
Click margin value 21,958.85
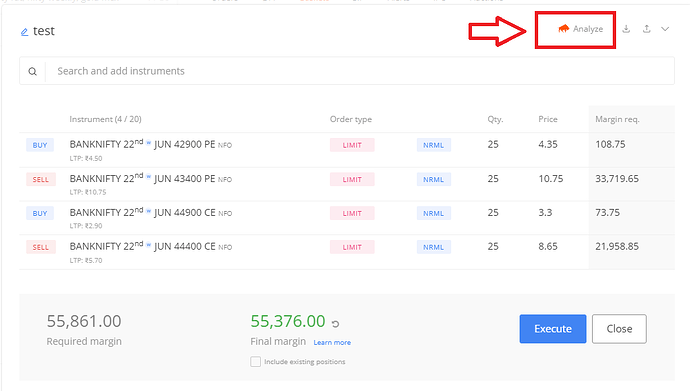tap(617, 246)
